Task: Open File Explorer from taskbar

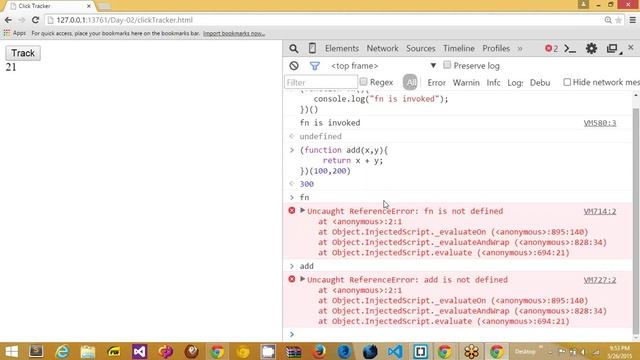Action: (88, 351)
